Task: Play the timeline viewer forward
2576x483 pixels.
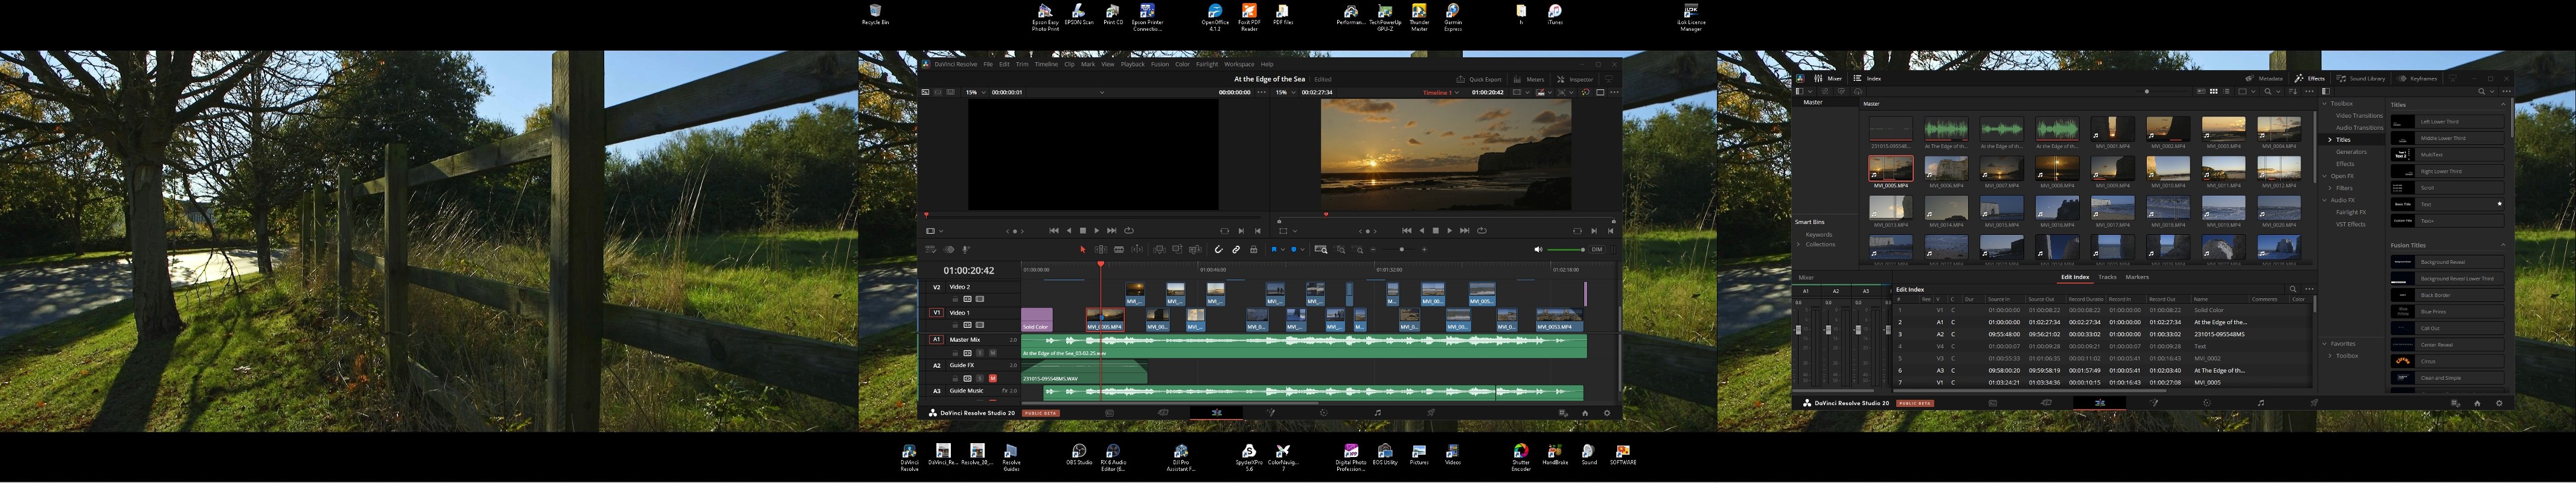Action: [1449, 231]
